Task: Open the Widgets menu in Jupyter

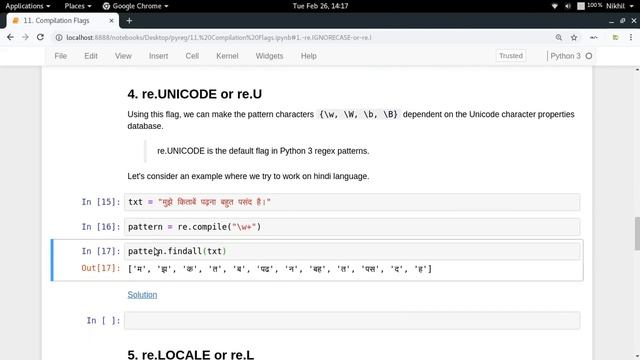Action: coord(269,56)
